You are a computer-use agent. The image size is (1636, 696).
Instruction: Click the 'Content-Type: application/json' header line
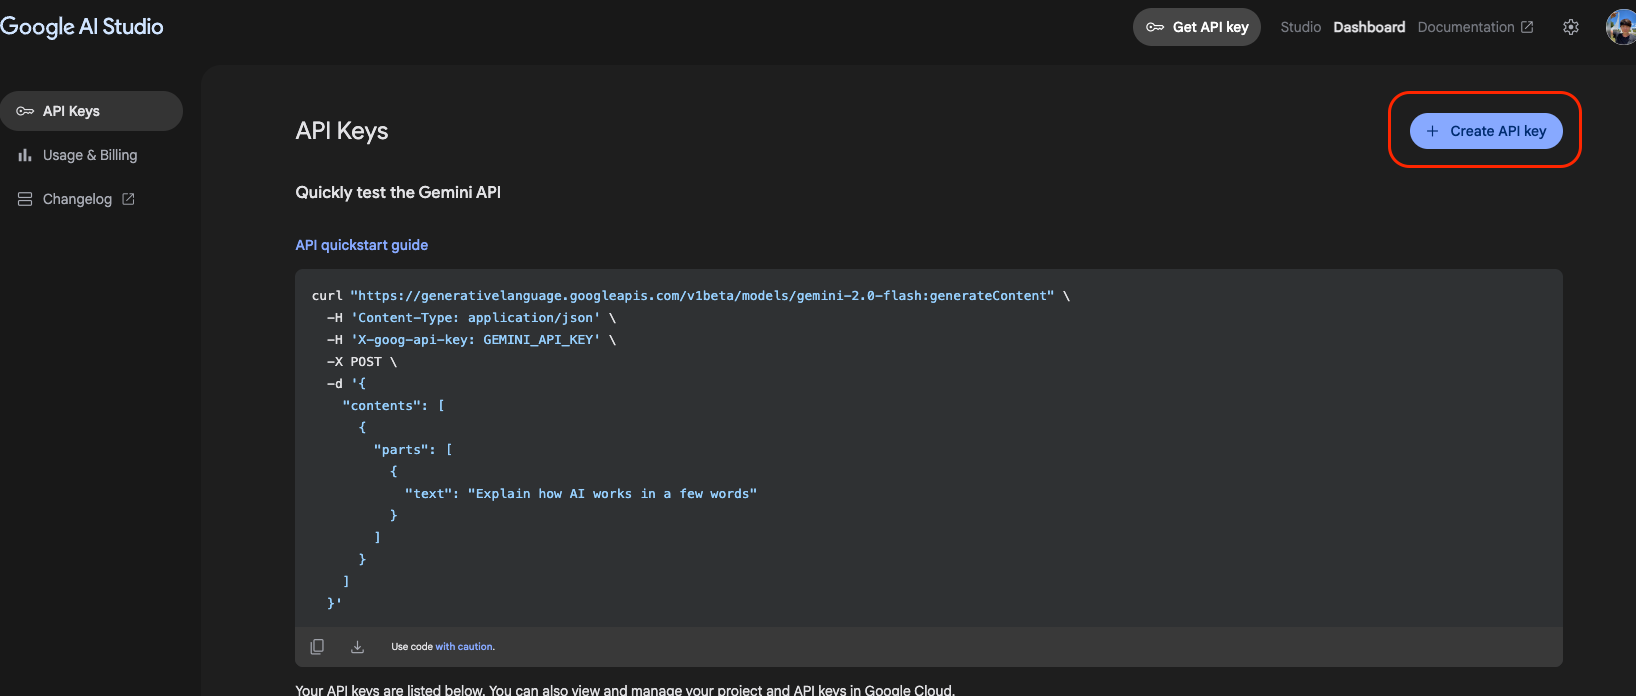[x=471, y=318]
